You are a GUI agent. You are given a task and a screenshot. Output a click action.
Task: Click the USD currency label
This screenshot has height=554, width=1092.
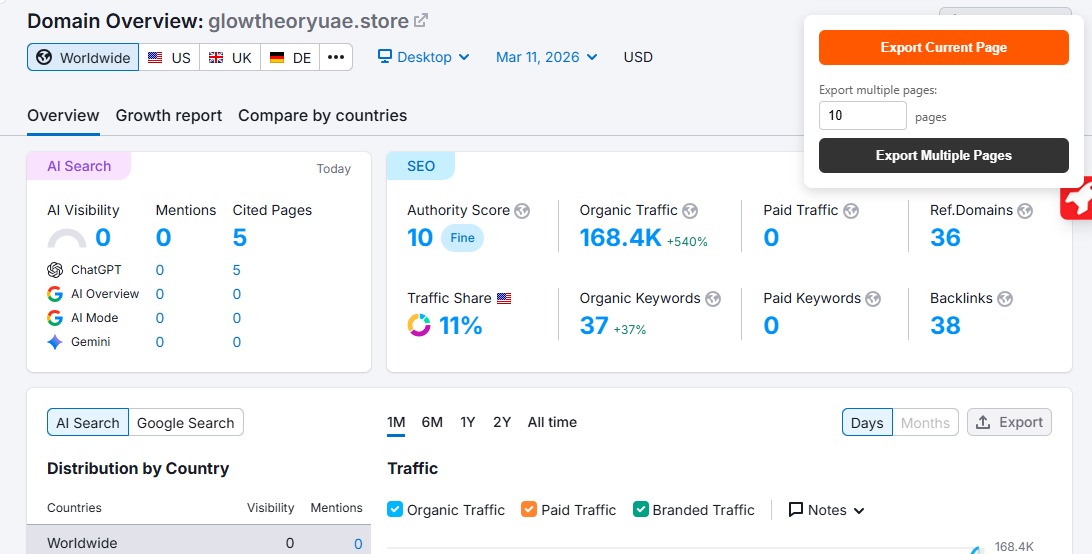pyautogui.click(x=638, y=57)
